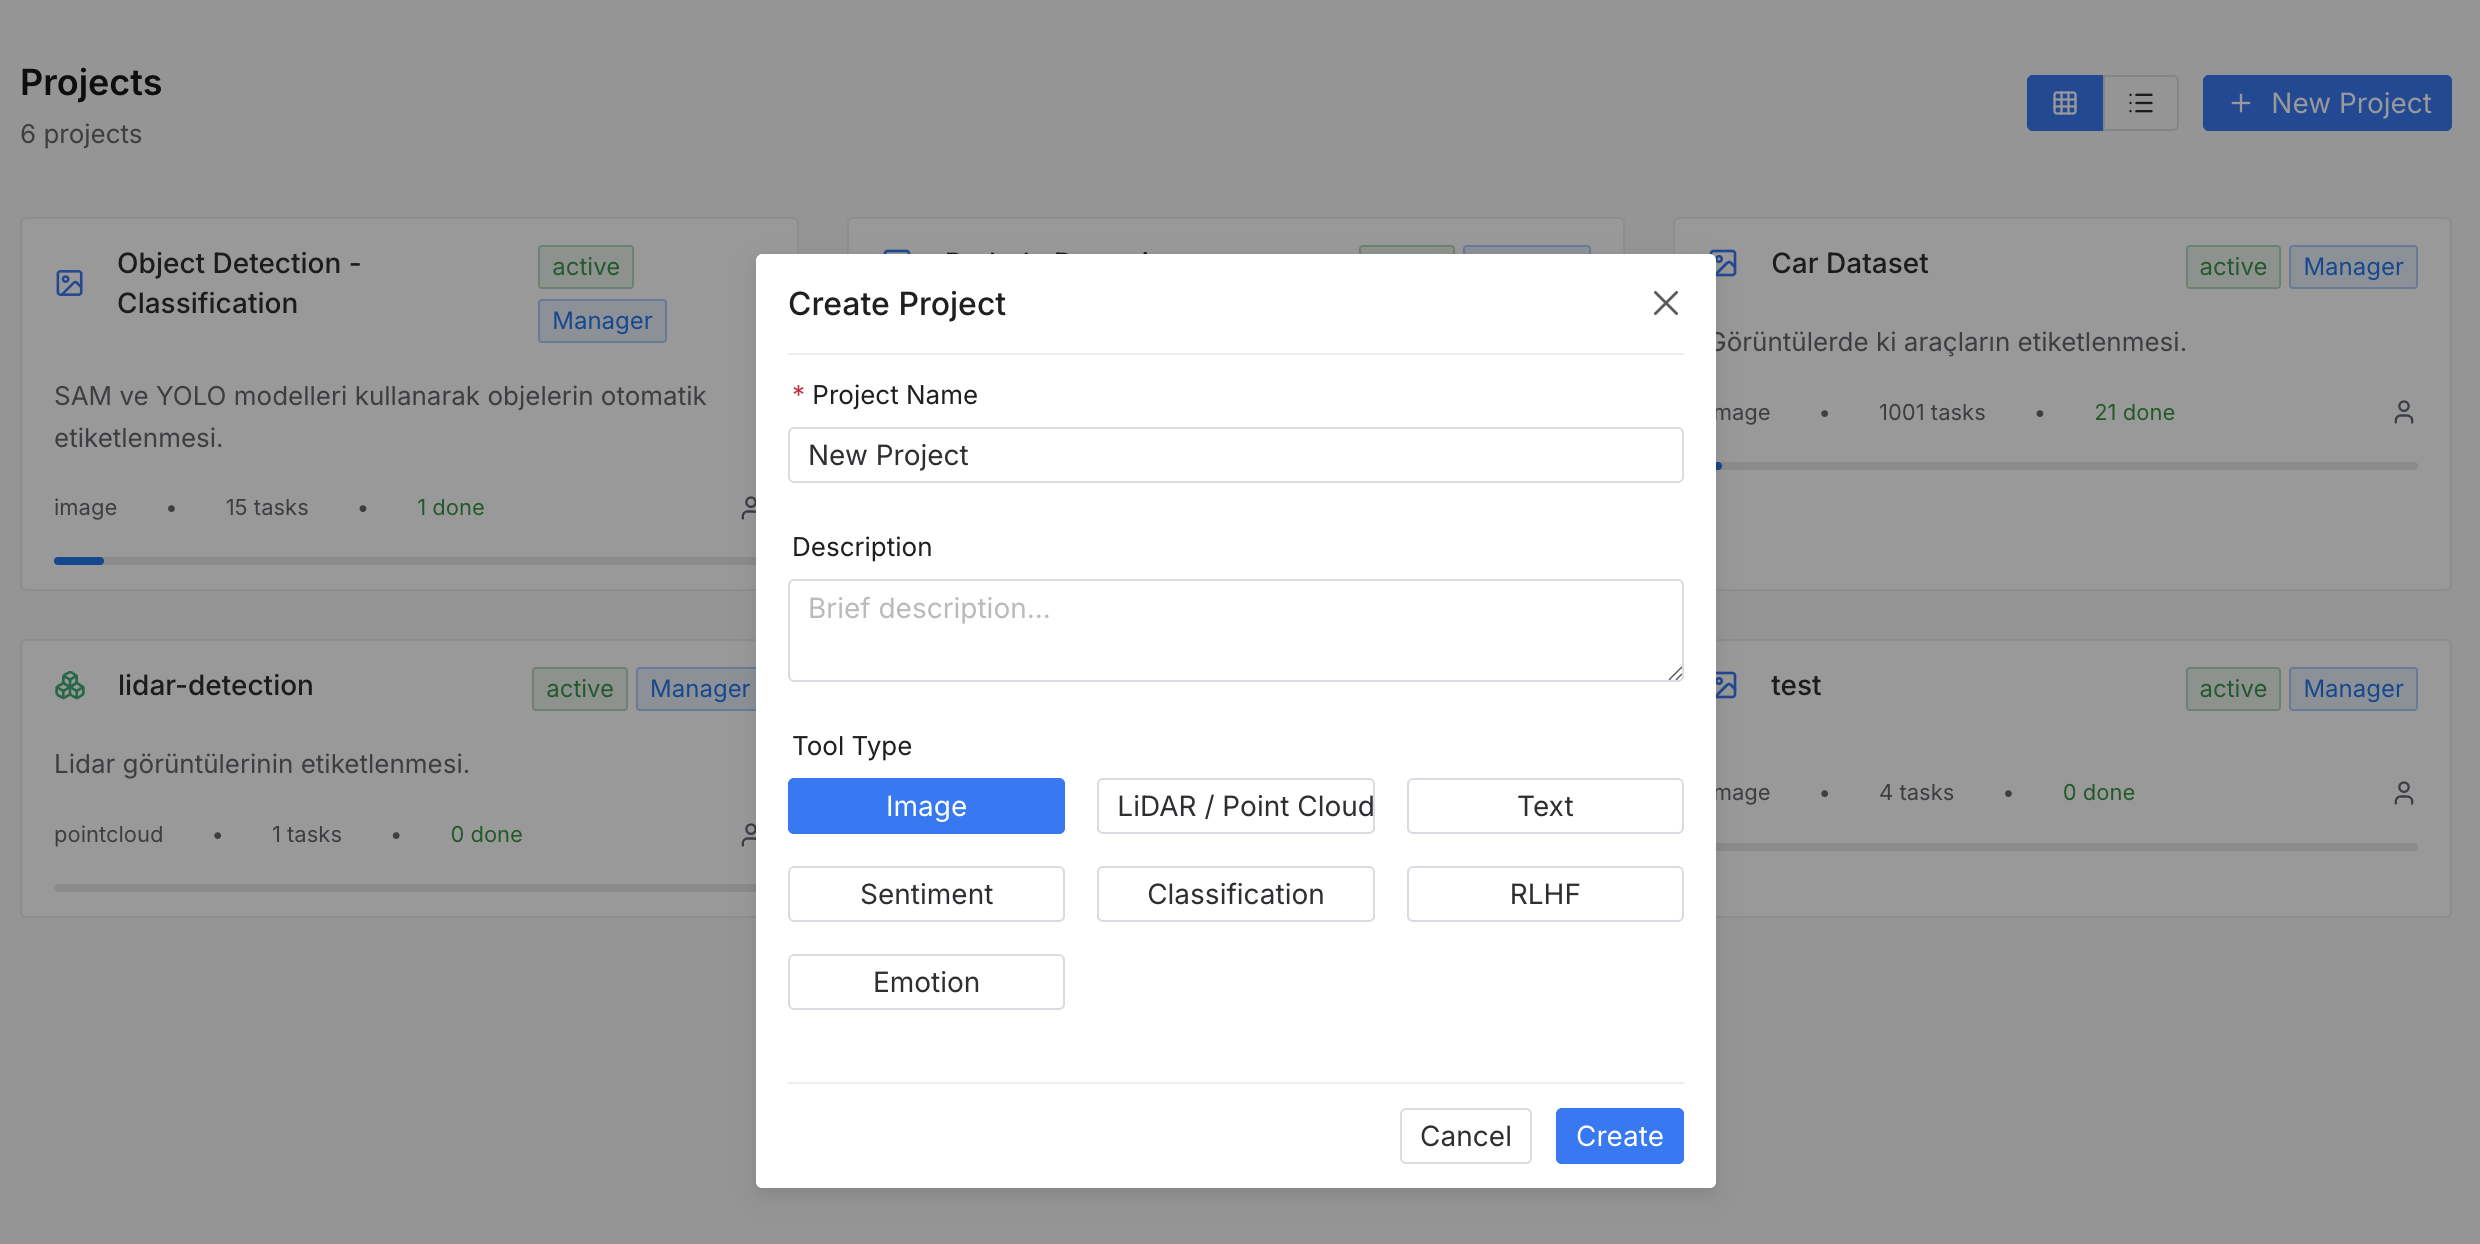Select the RLHF tool type
This screenshot has width=2480, height=1244.
(1544, 894)
